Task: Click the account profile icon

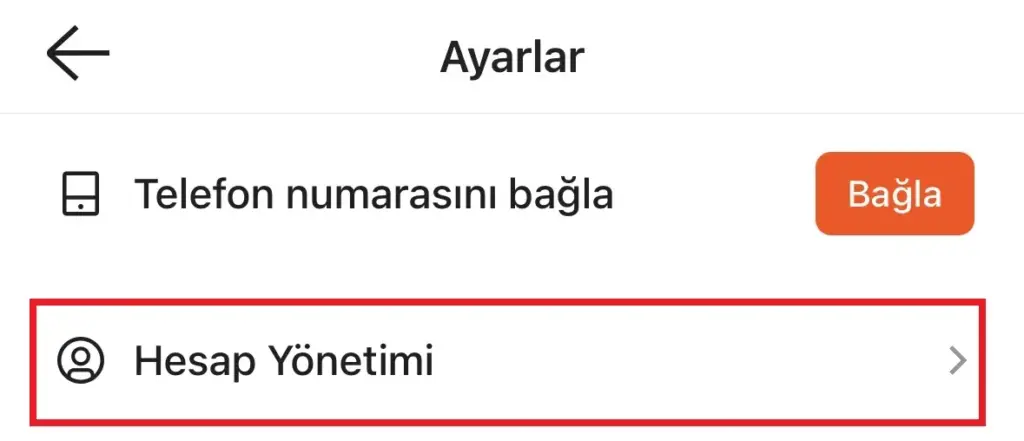Action: click(81, 360)
